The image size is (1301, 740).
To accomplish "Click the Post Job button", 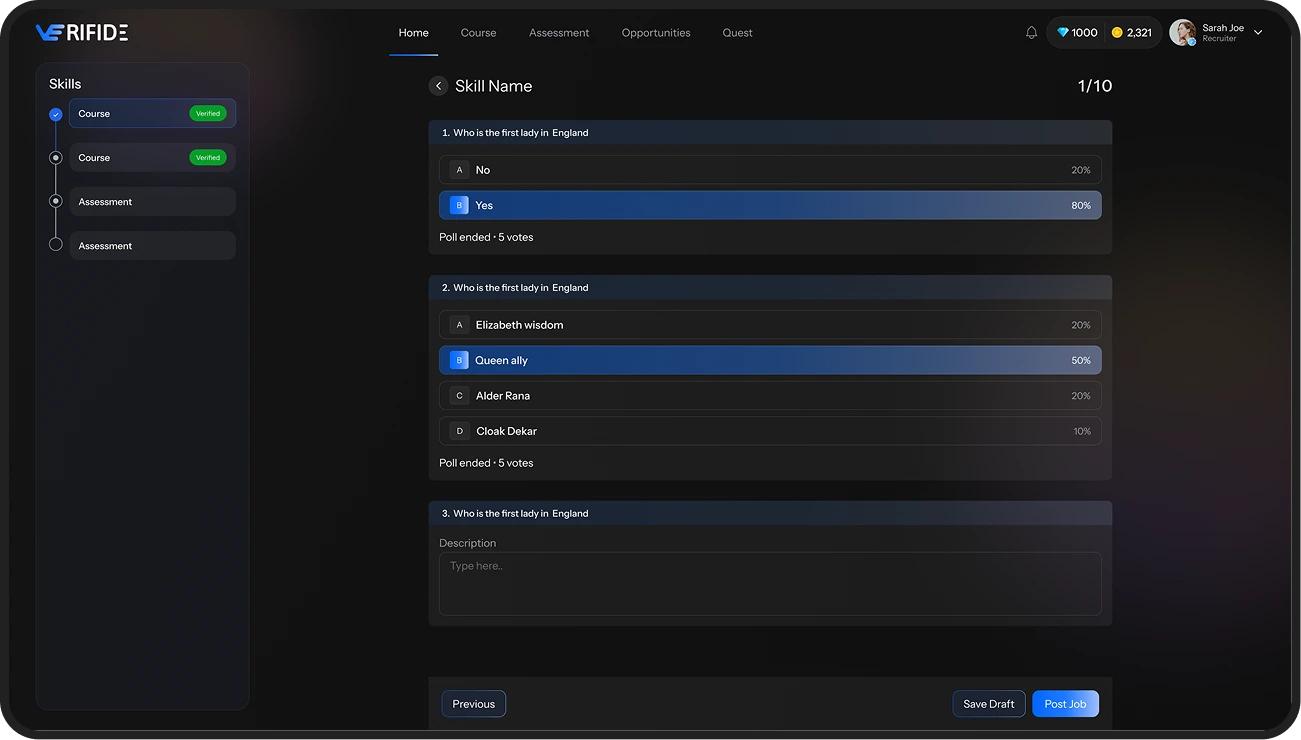I will pos(1065,704).
